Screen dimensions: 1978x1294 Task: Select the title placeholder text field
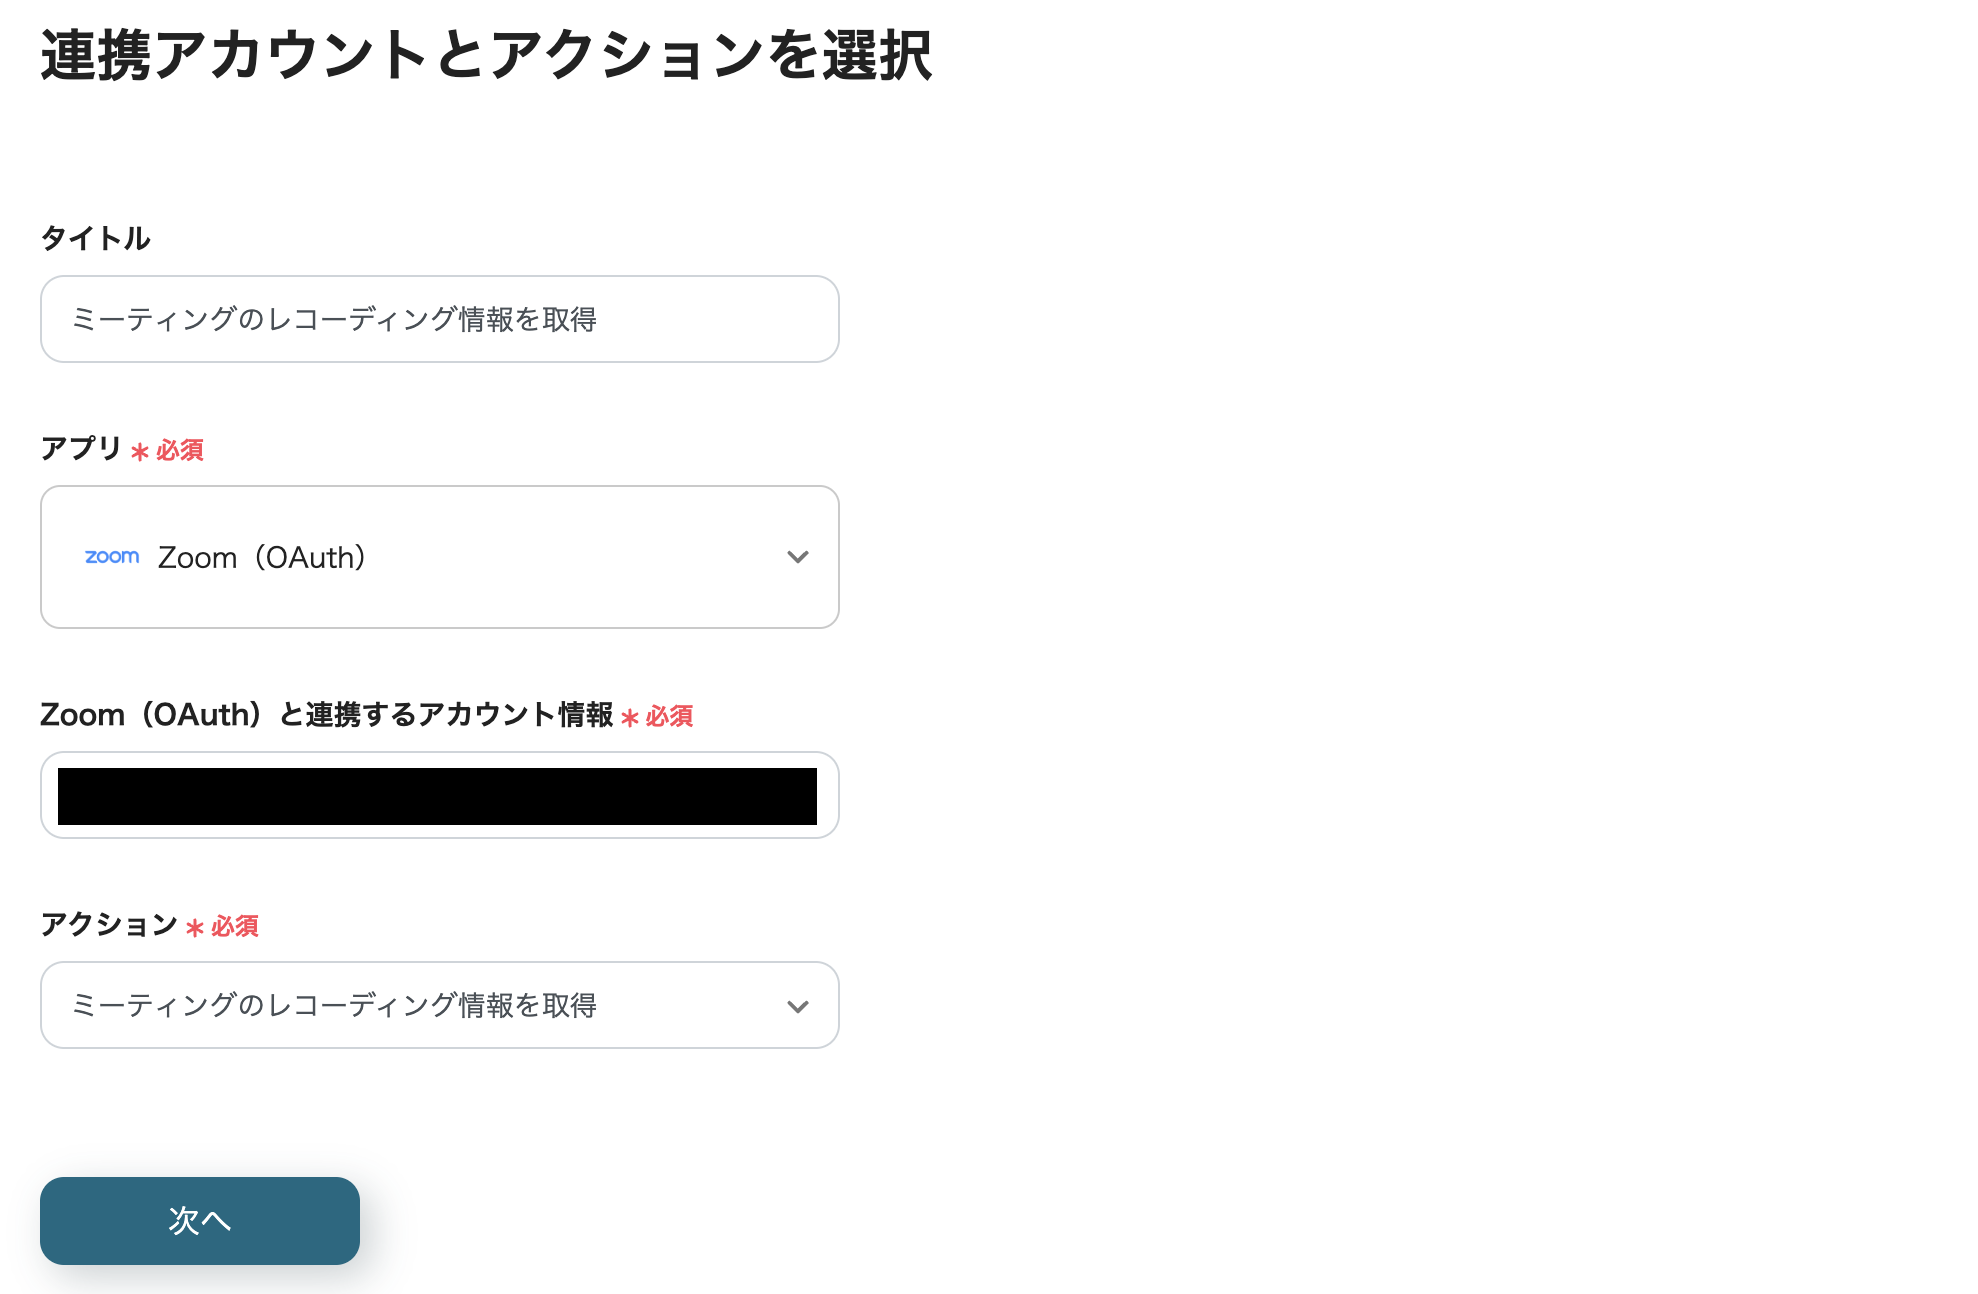click(x=439, y=319)
